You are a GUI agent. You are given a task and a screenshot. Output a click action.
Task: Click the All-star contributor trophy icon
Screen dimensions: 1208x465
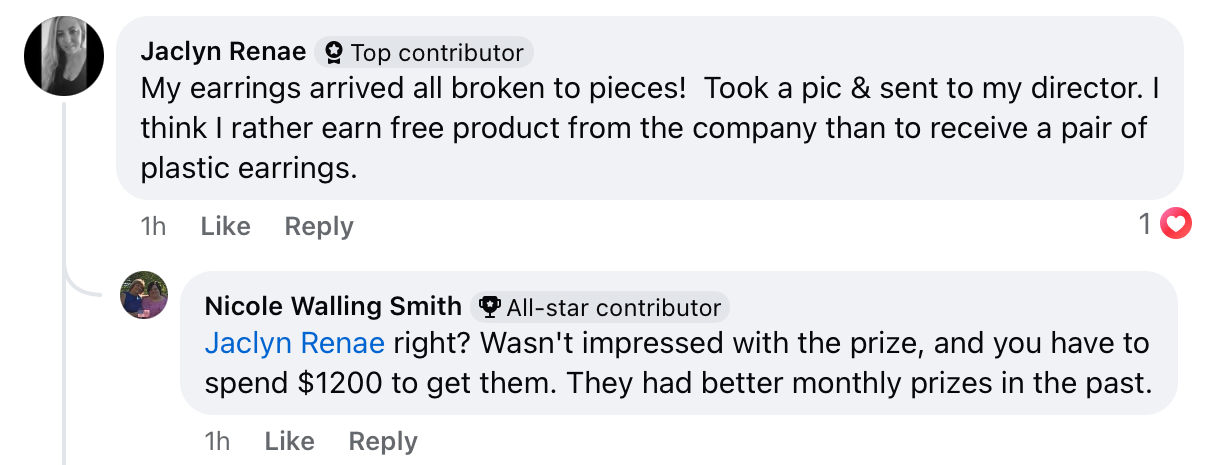(x=490, y=307)
